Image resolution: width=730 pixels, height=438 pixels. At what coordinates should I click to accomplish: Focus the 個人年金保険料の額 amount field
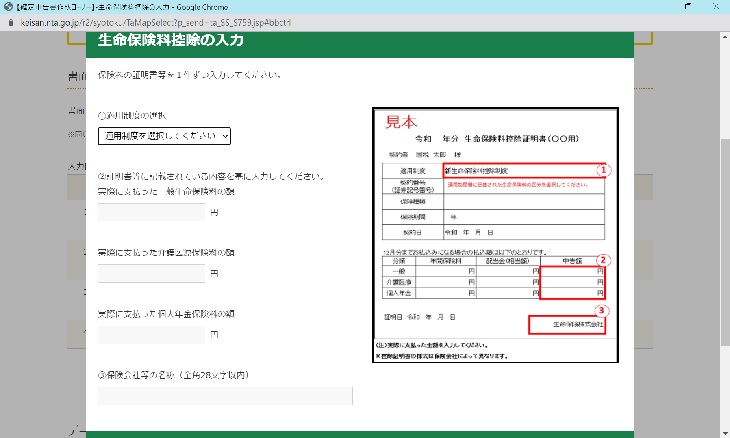click(151, 334)
